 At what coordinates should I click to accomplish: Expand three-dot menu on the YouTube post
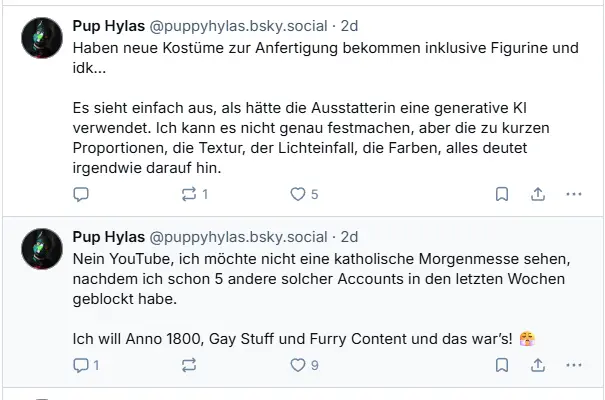(x=573, y=366)
